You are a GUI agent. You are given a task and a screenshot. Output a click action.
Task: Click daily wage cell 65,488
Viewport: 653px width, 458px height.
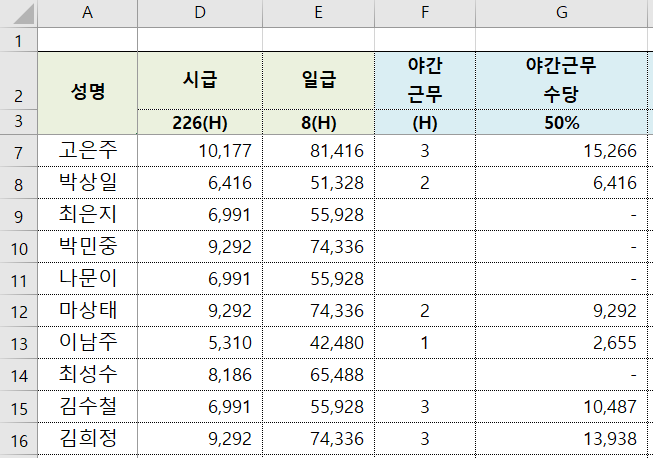pyautogui.click(x=319, y=375)
